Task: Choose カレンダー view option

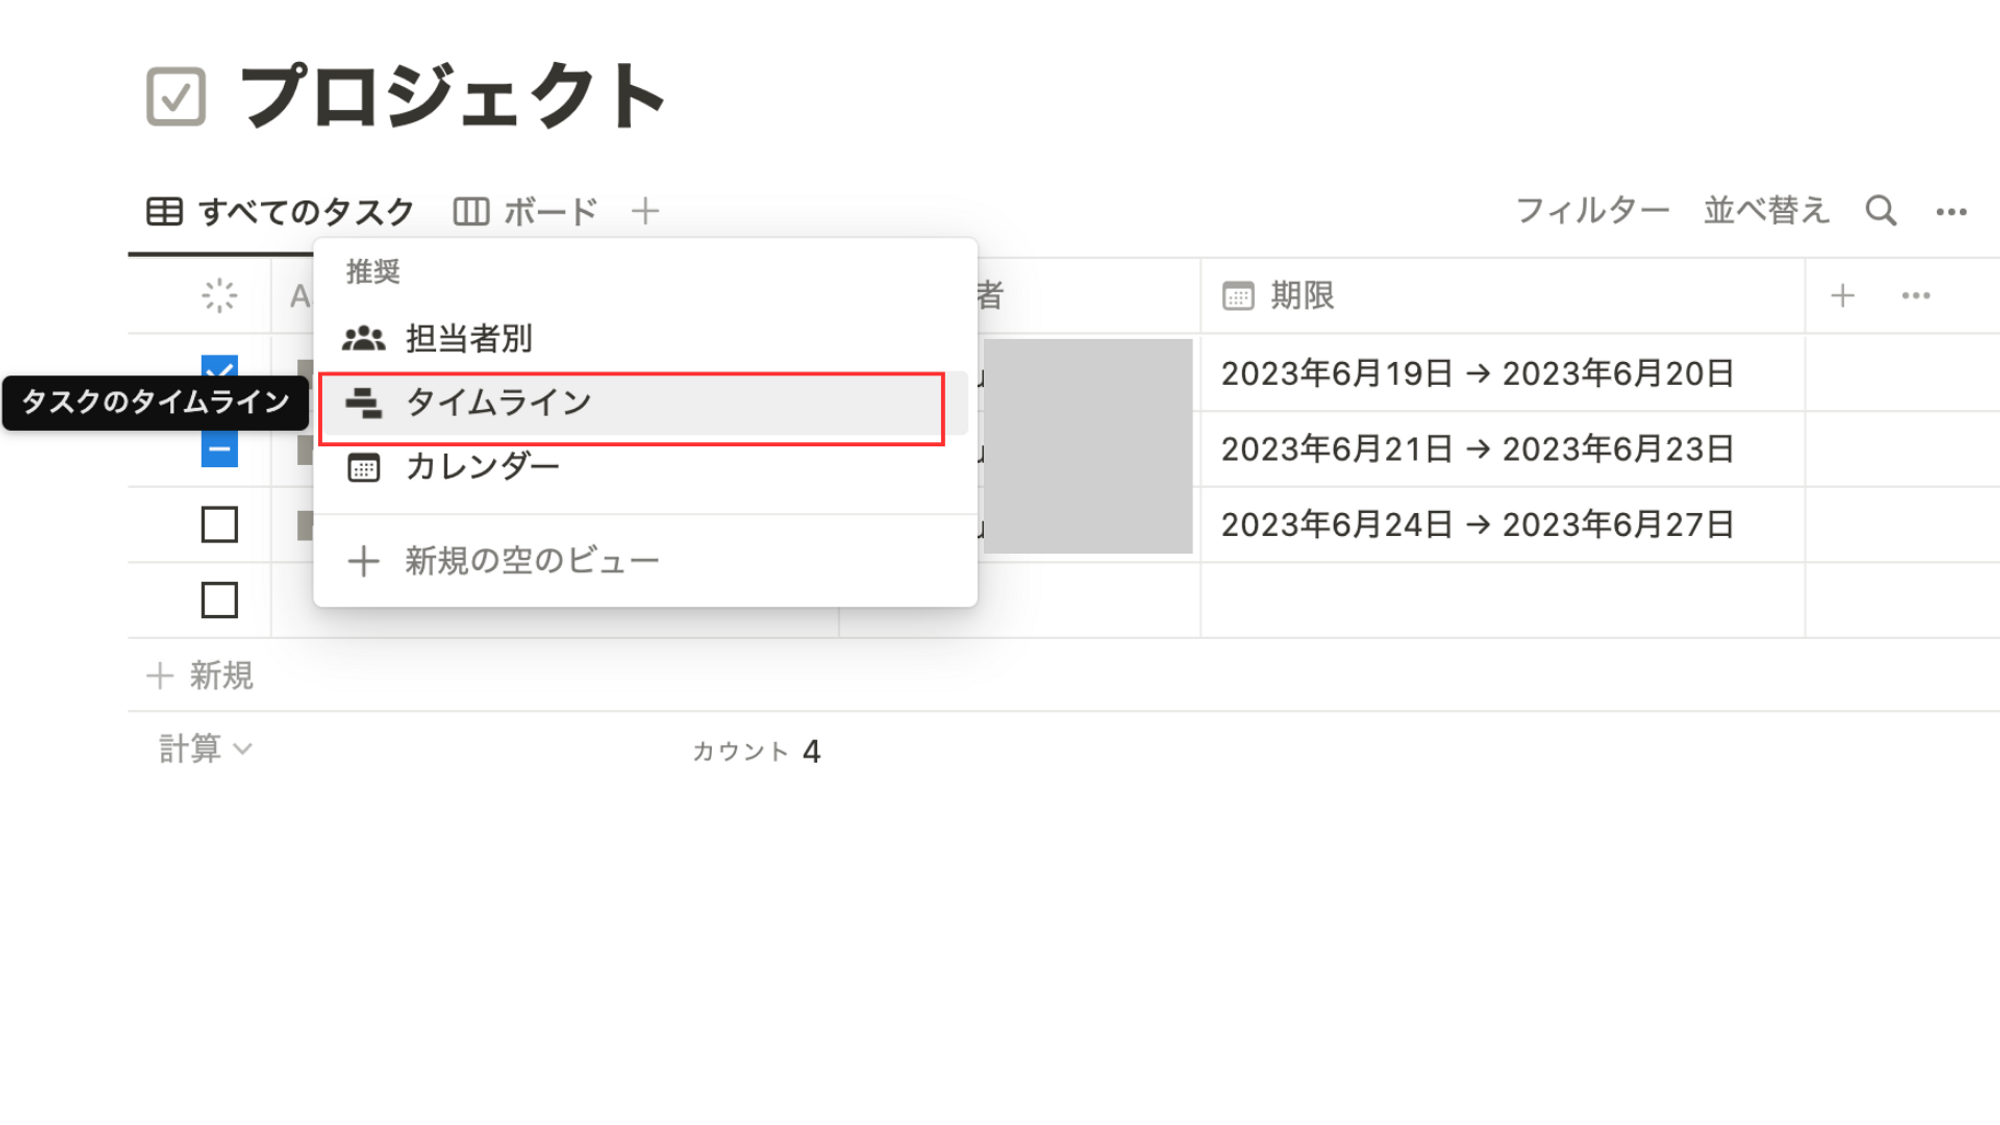Action: 482,467
